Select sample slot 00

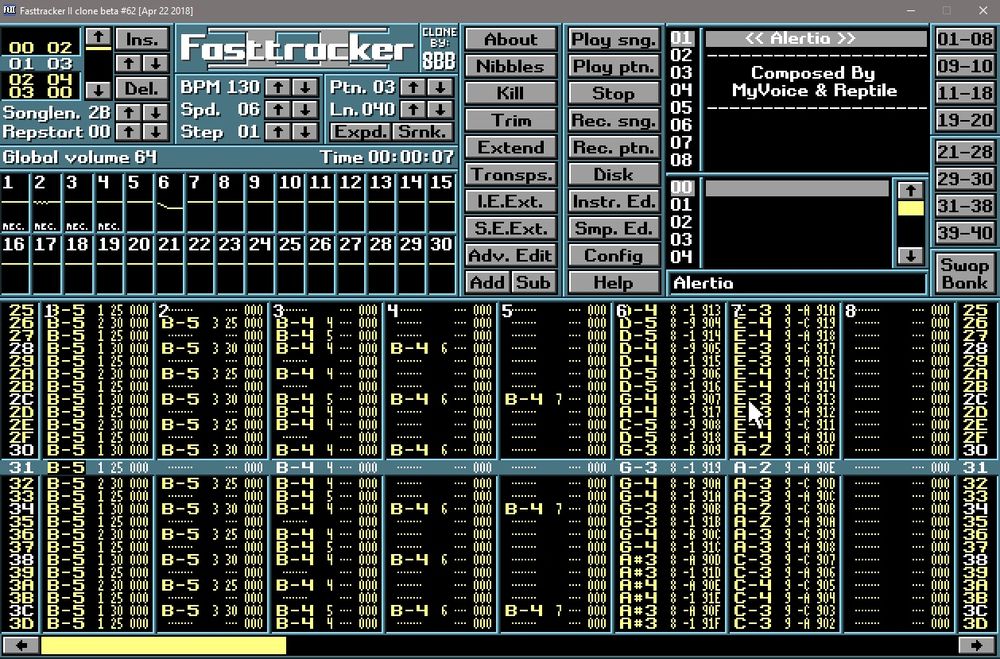coord(797,188)
